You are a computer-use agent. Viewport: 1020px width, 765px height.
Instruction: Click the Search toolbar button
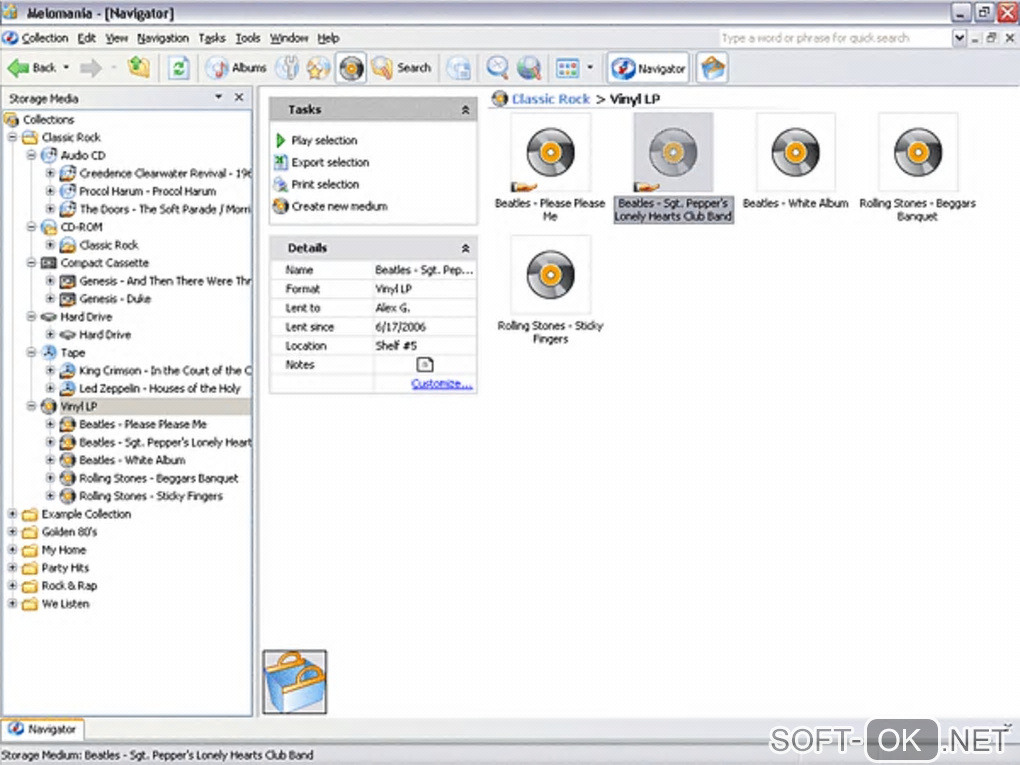(402, 68)
